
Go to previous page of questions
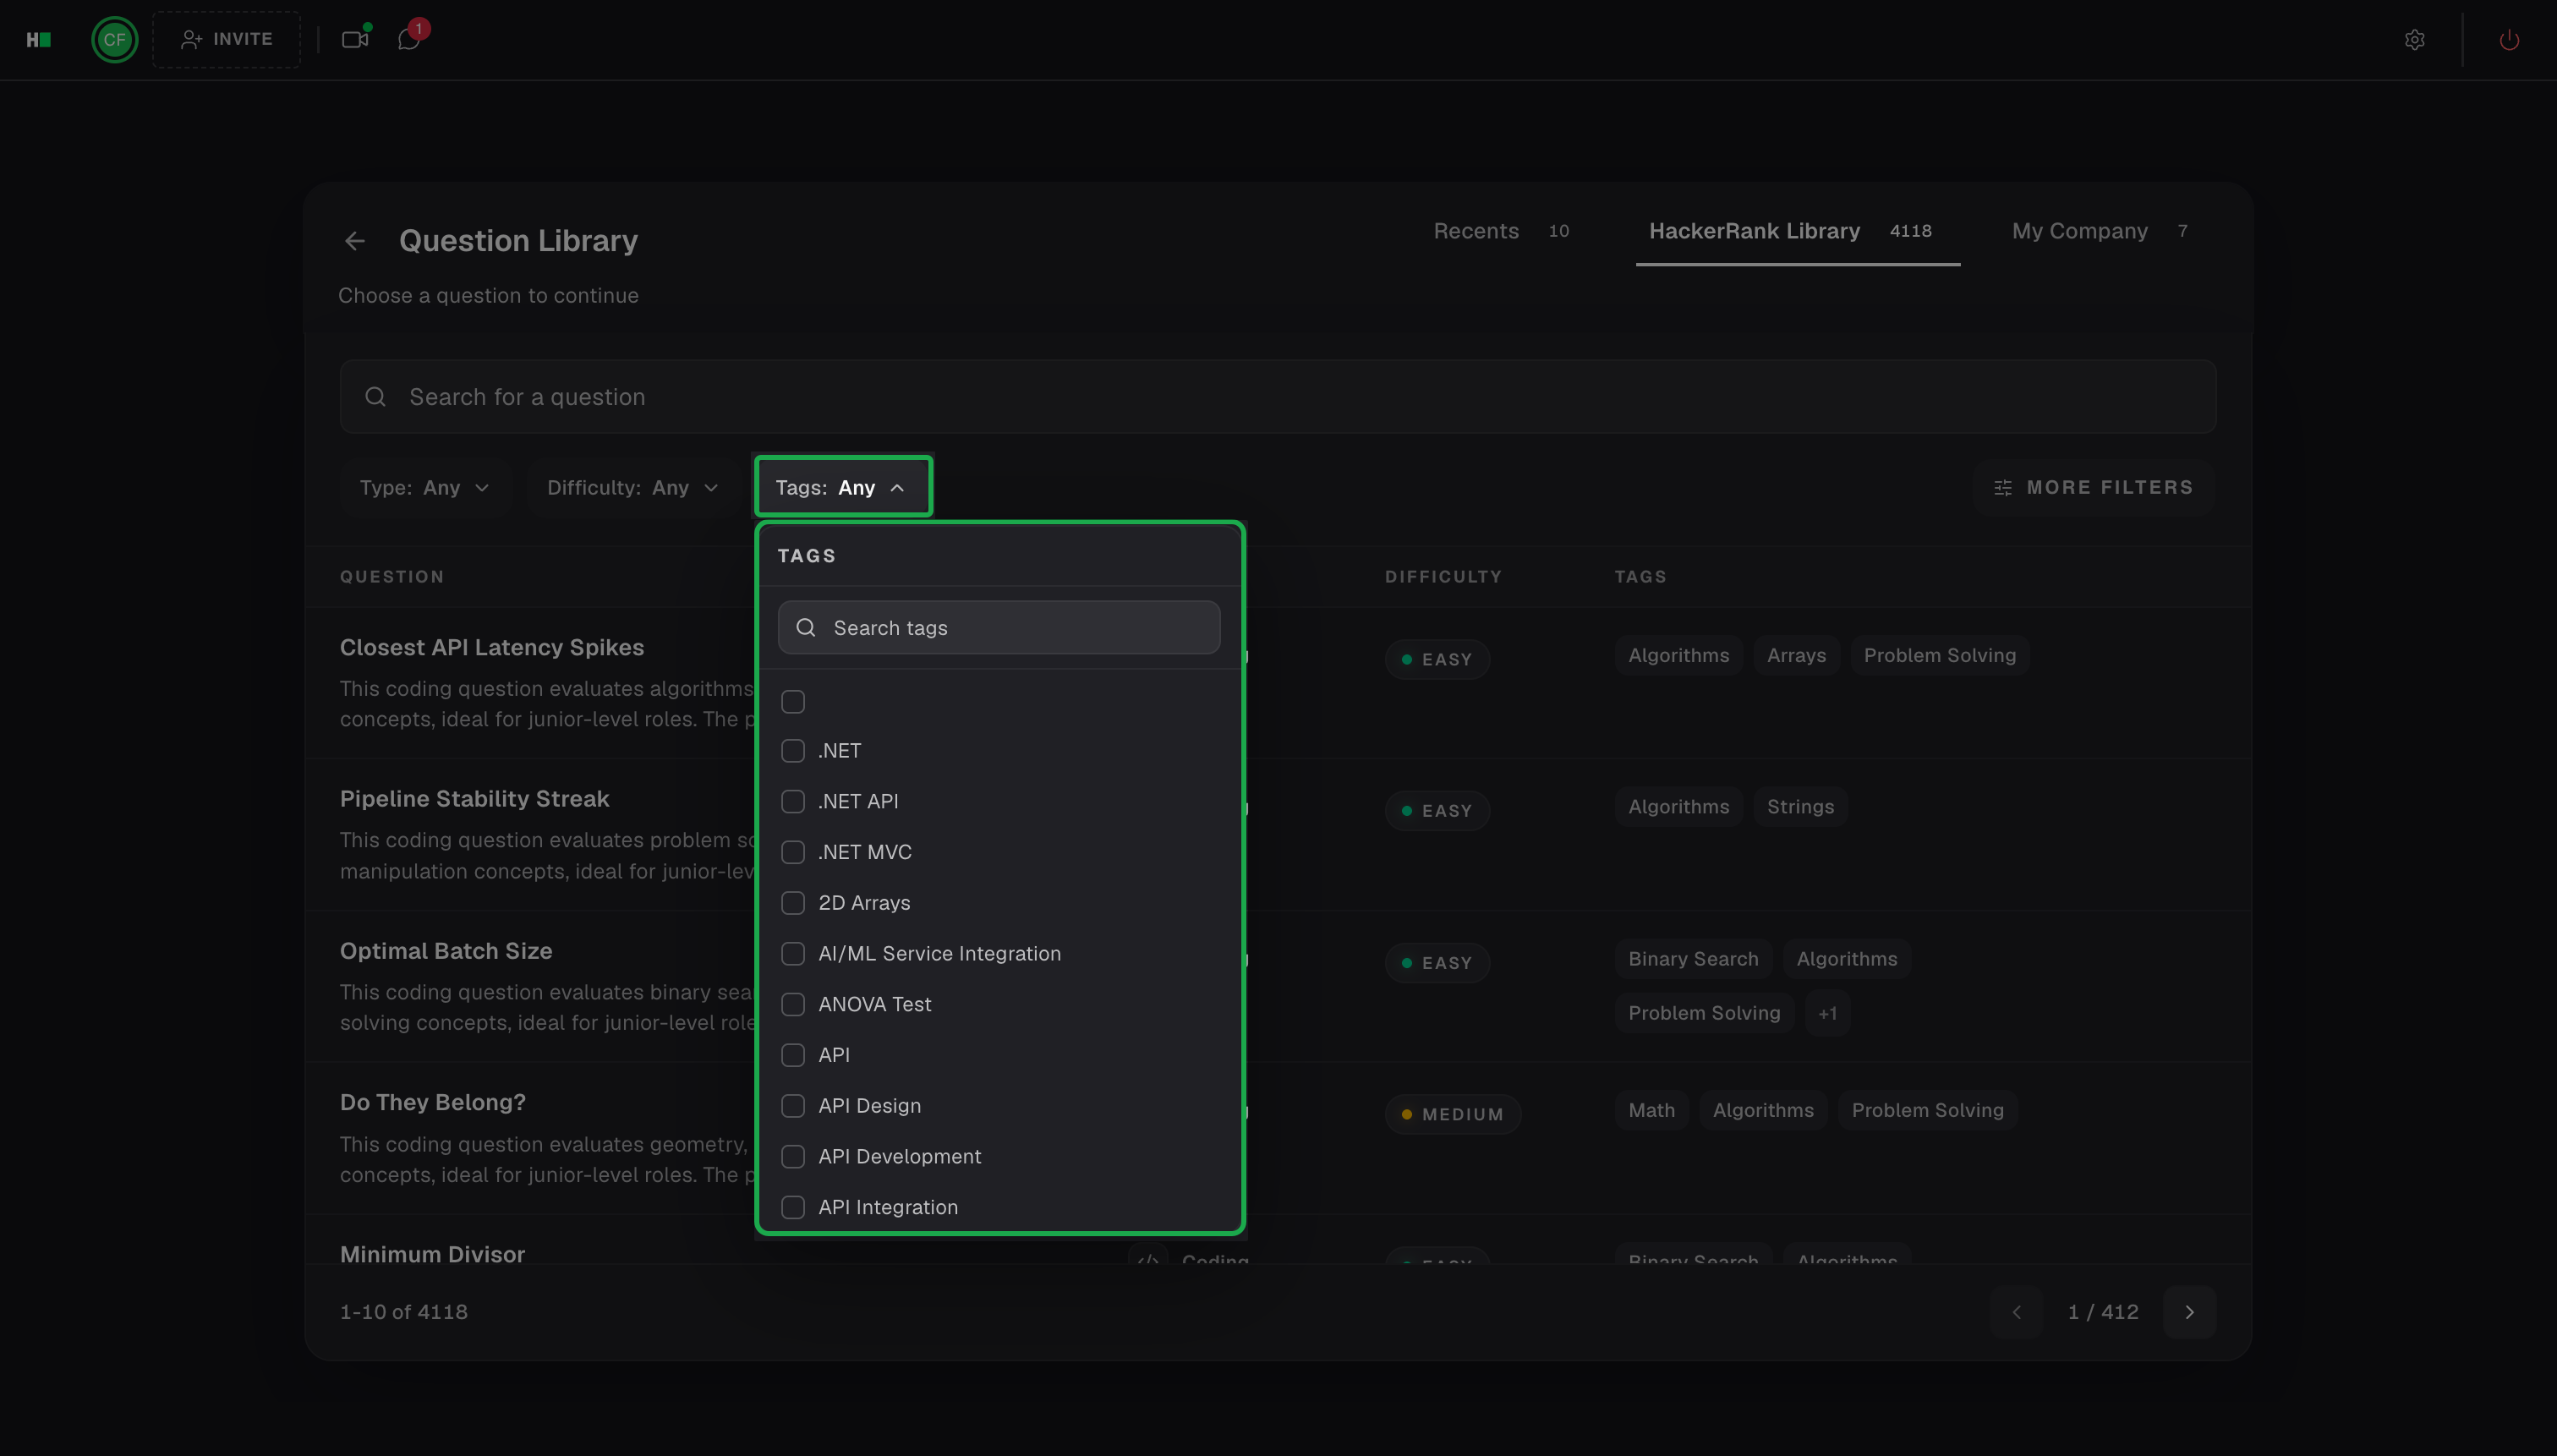coord(2017,1312)
